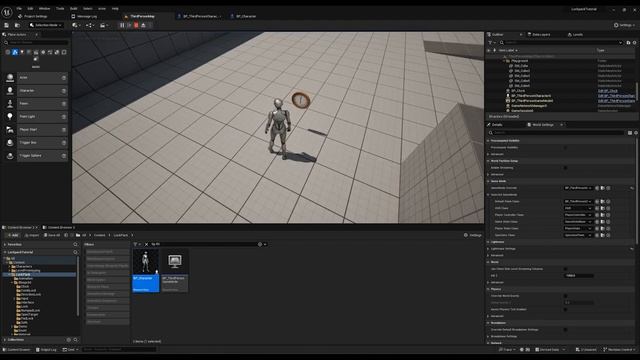640x360 pixels.
Task: Switch to the World Settings tab
Action: (x=542, y=124)
